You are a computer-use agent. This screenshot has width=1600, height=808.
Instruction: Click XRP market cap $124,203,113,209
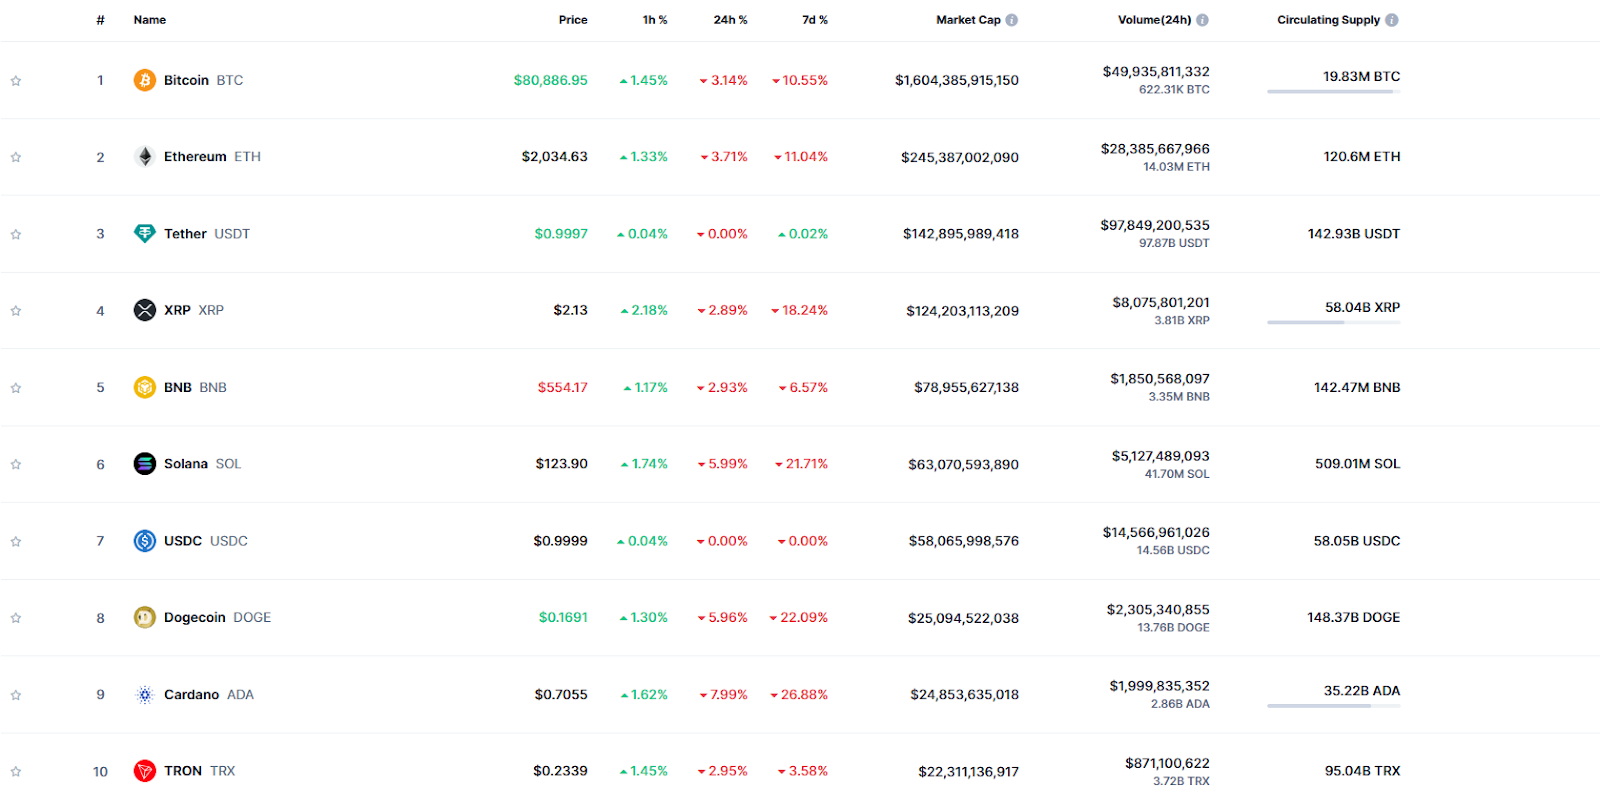pos(963,311)
